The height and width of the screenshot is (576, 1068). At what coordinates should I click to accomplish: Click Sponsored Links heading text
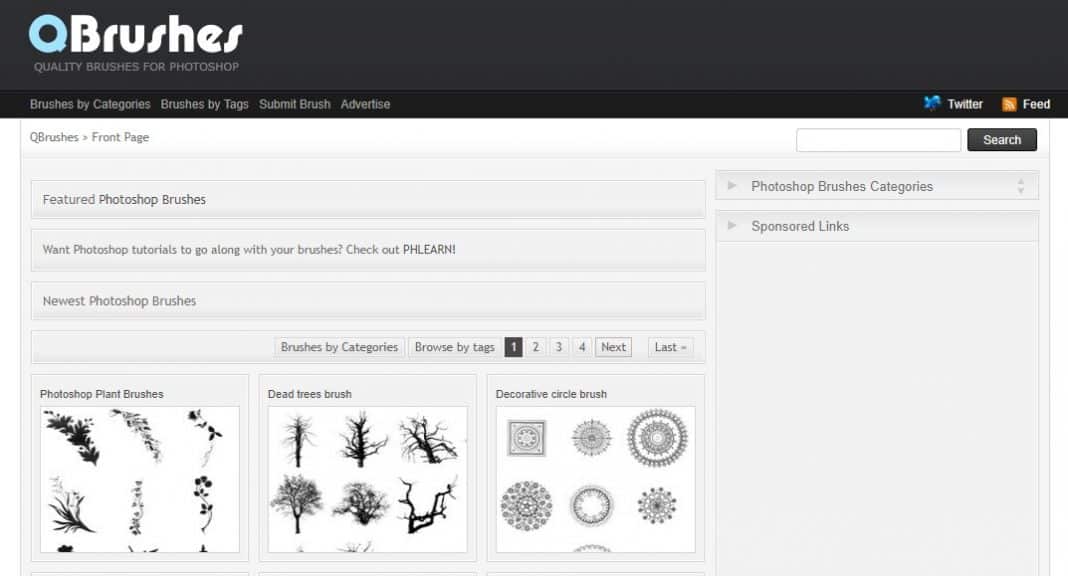pos(800,226)
